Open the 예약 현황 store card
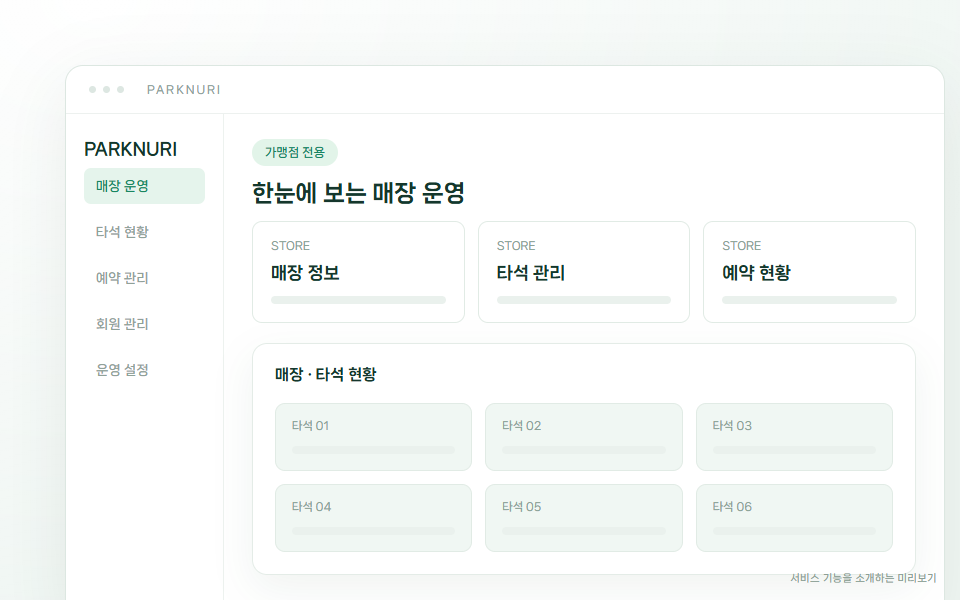Image resolution: width=960 pixels, height=600 pixels. pyautogui.click(x=809, y=272)
